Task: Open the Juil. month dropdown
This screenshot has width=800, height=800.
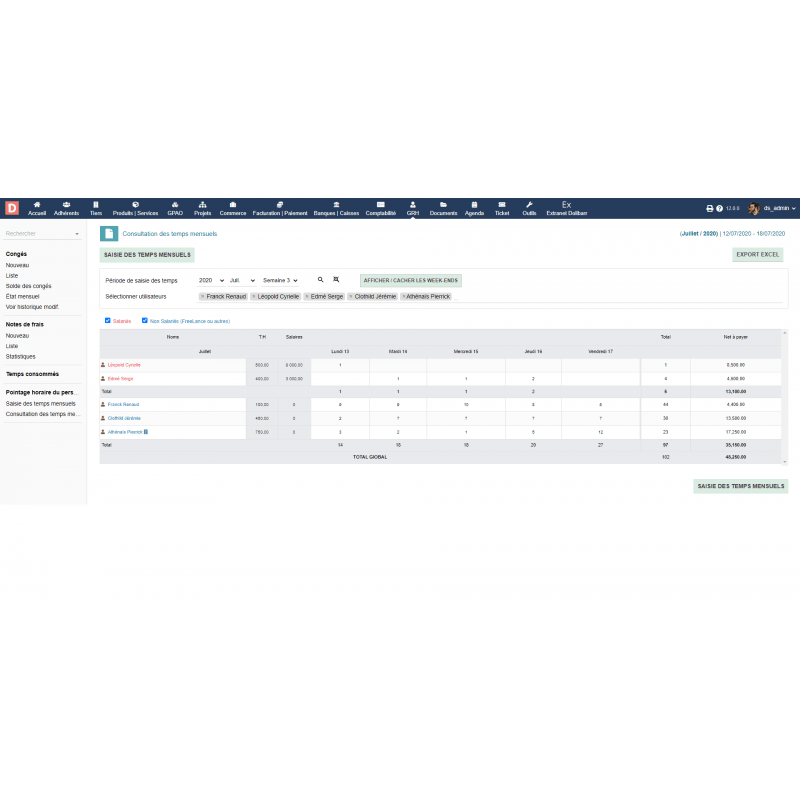Action: click(242, 281)
